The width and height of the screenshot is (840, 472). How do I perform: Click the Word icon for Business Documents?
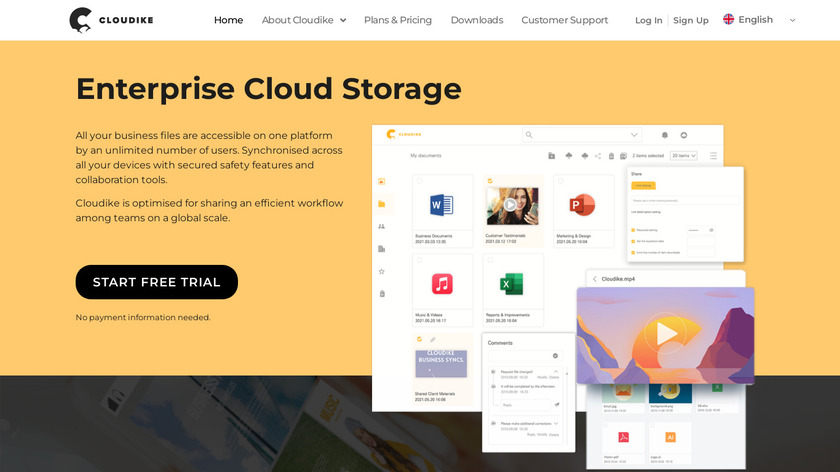tap(441, 205)
